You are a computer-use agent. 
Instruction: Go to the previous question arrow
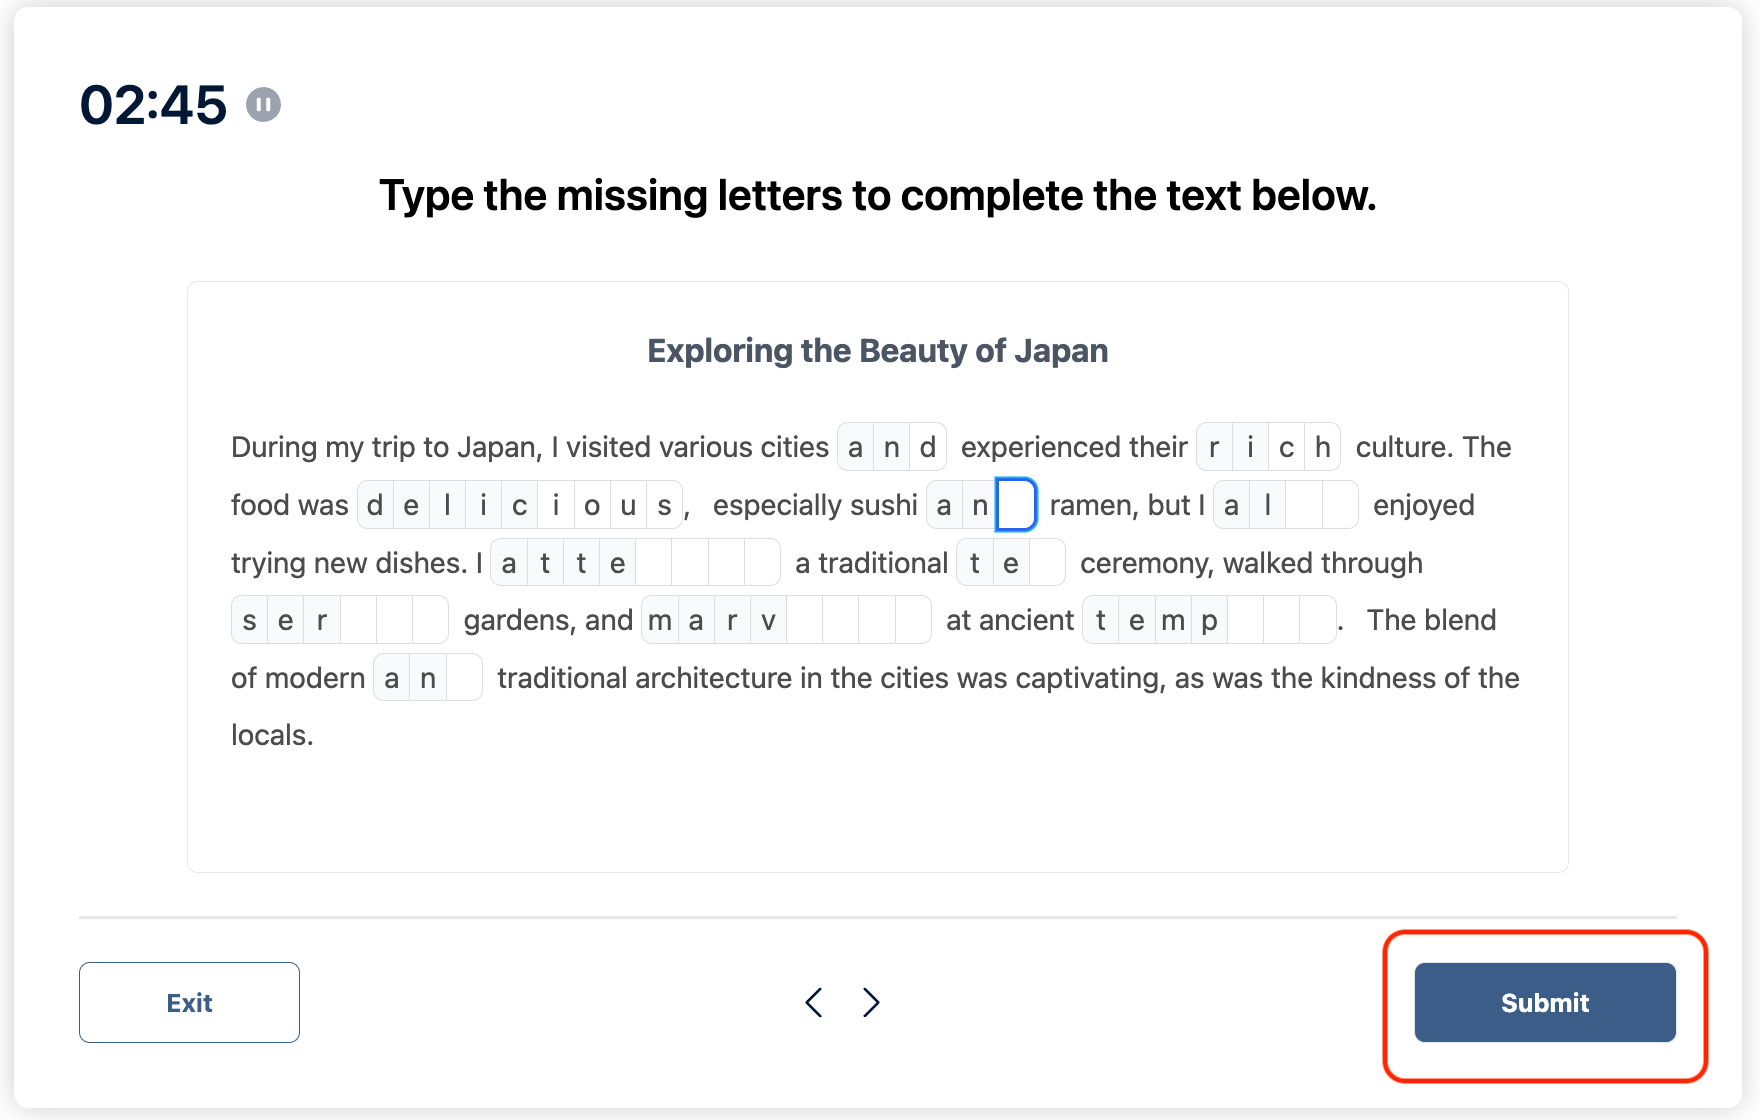[x=814, y=1002]
